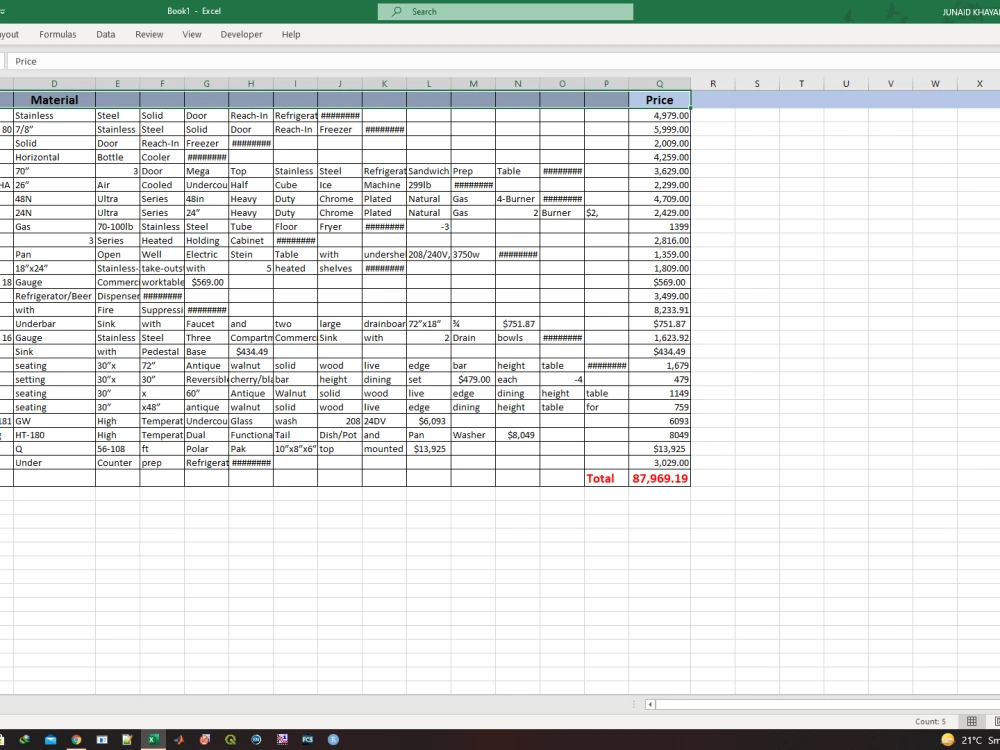Select the 70-100lb cell
This screenshot has width=1000, height=750.
tap(117, 226)
